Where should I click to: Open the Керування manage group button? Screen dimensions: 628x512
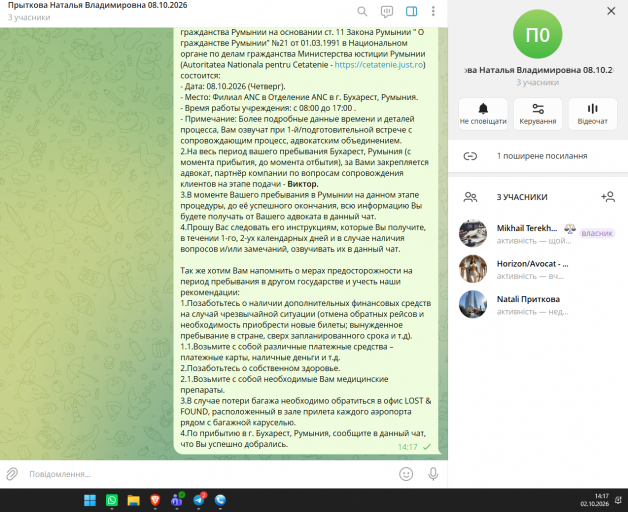(x=537, y=114)
